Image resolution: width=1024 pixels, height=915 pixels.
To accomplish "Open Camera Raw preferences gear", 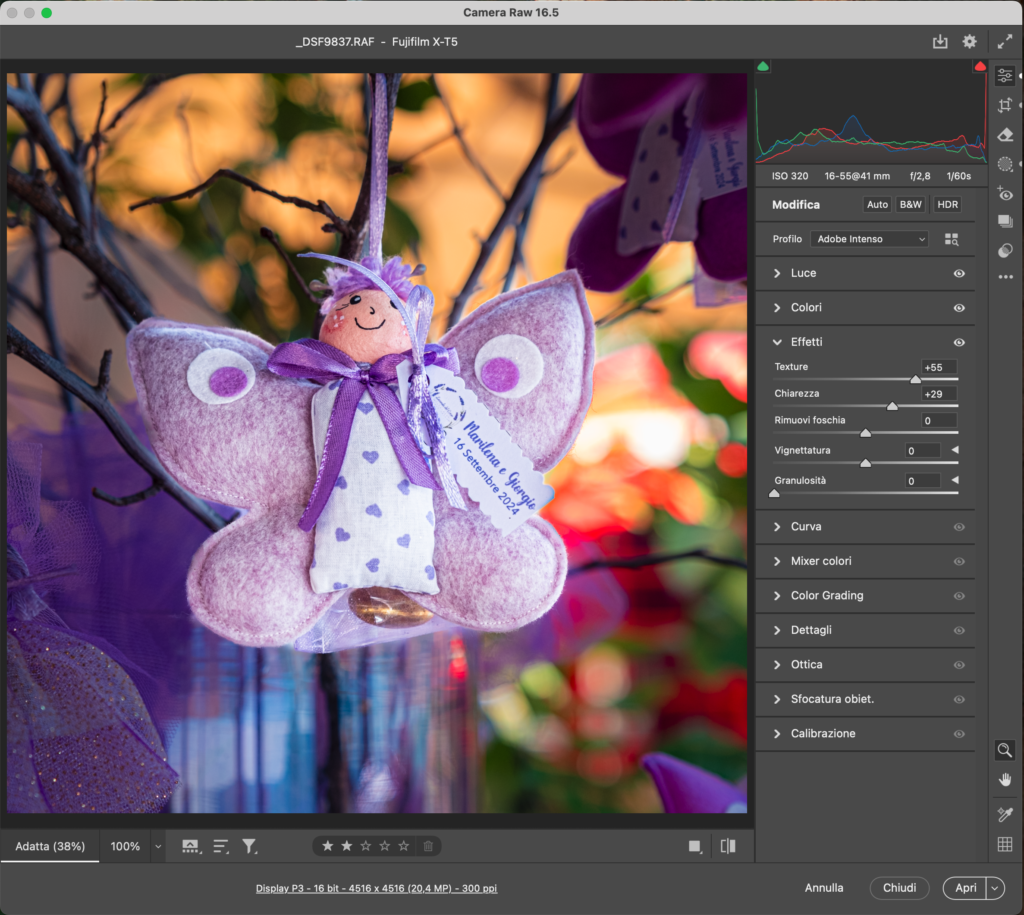I will coord(968,41).
